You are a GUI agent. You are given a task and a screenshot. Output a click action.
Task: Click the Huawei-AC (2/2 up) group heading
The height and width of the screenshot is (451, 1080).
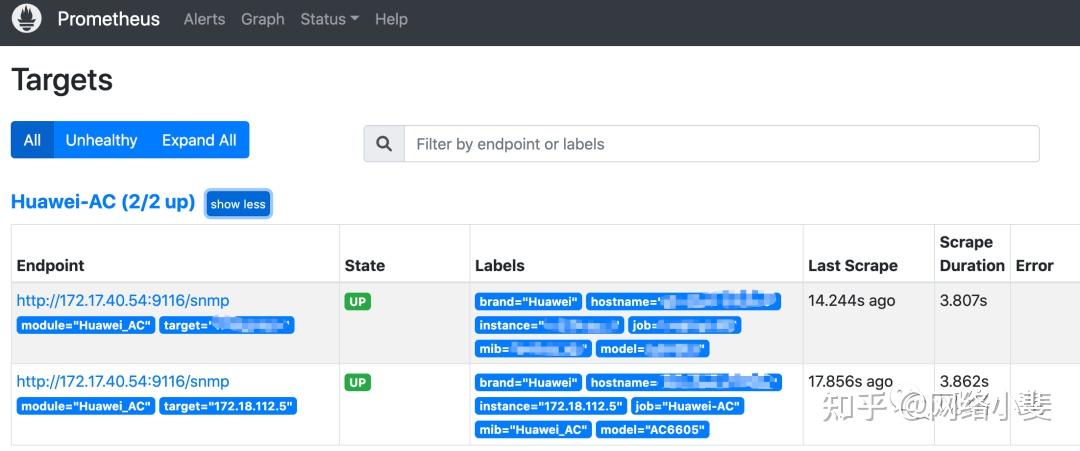(x=102, y=202)
